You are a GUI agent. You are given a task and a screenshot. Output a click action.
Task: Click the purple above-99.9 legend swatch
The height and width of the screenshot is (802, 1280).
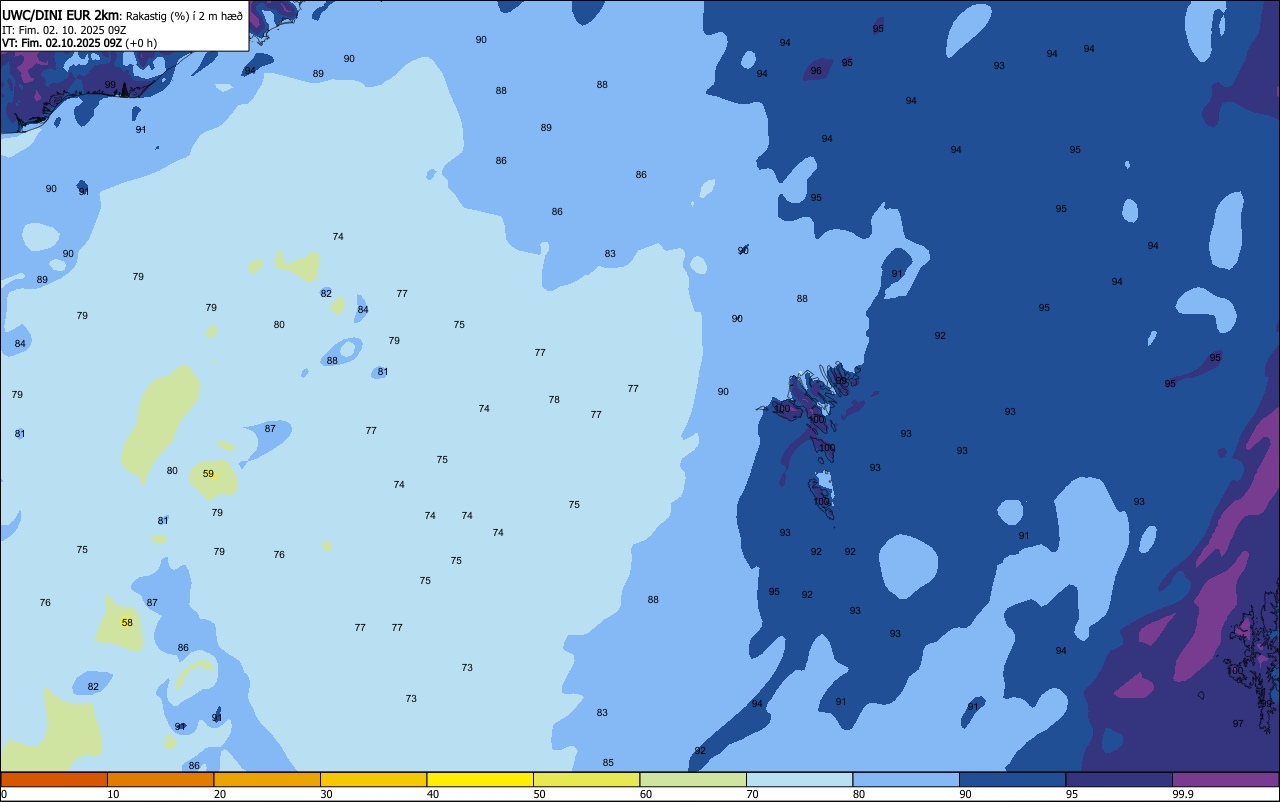point(1225,779)
